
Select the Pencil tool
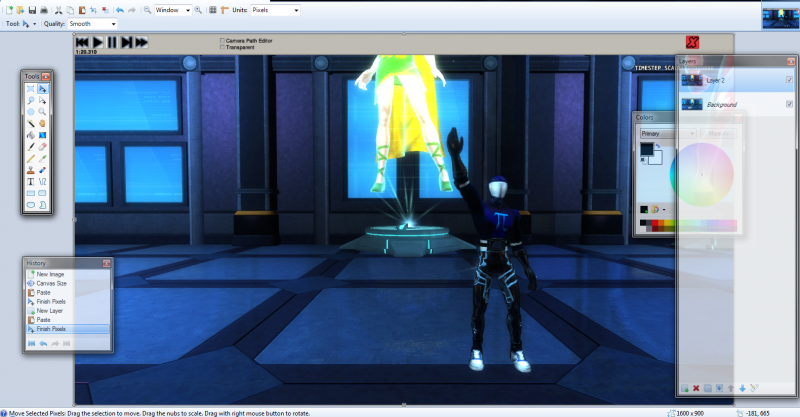click(x=31, y=159)
